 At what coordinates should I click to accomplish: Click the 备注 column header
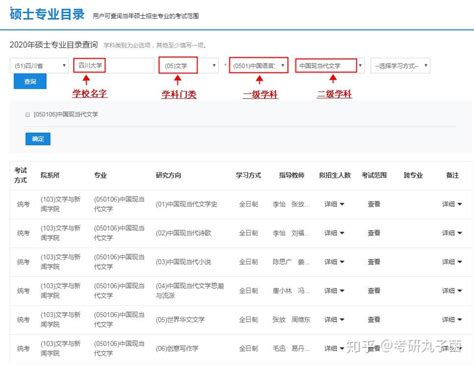(453, 175)
